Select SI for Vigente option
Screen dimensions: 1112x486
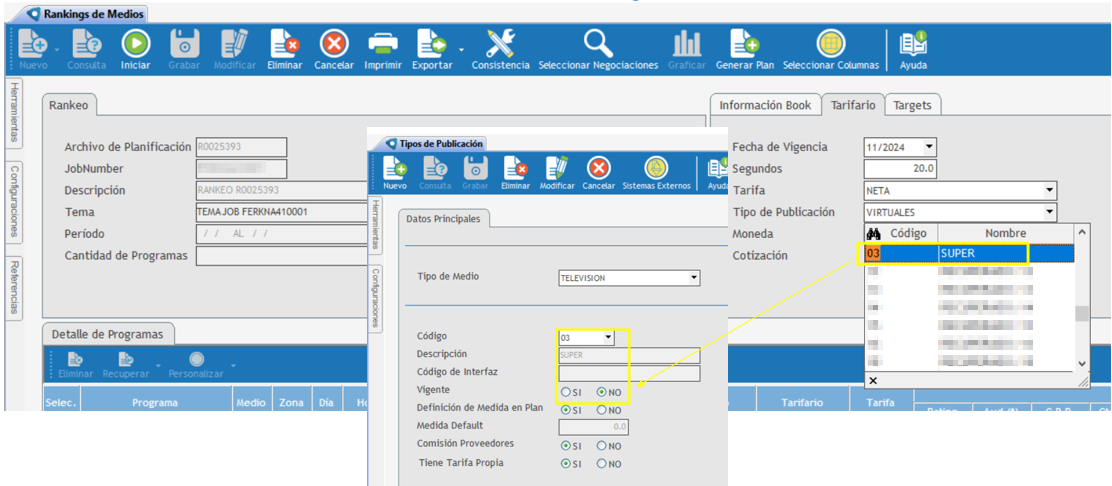(566, 392)
